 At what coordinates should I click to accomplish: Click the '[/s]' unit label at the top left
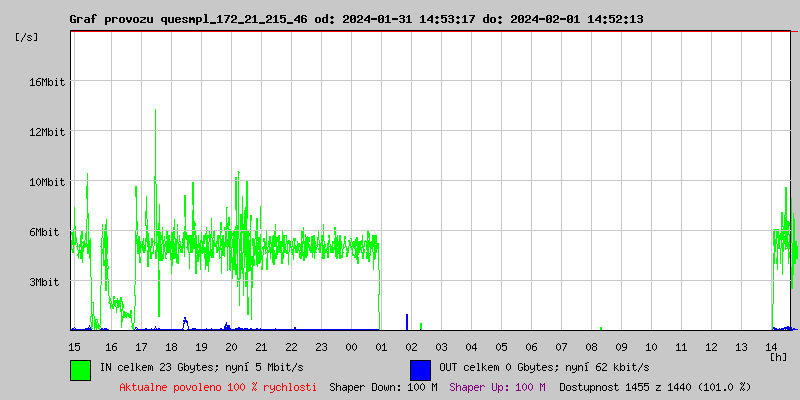(26, 36)
